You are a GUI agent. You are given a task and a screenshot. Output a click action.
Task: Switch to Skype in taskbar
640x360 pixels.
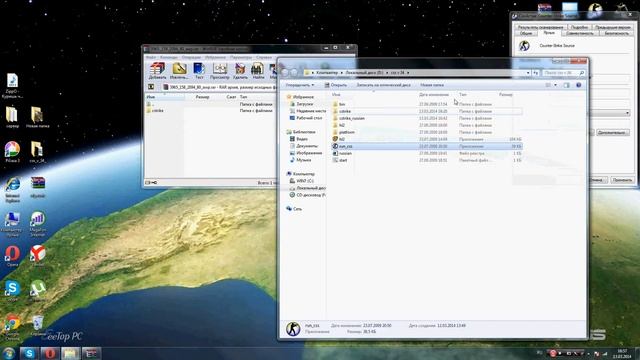(x=29, y=353)
